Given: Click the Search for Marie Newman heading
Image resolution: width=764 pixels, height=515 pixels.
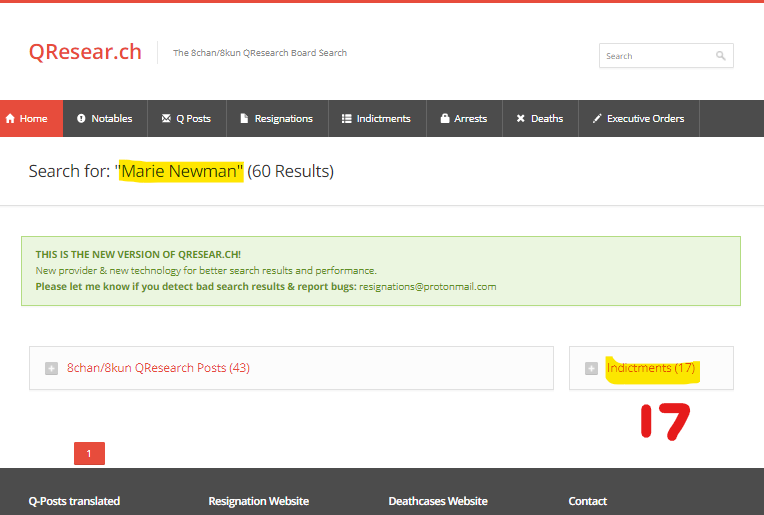Looking at the screenshot, I should coord(181,172).
